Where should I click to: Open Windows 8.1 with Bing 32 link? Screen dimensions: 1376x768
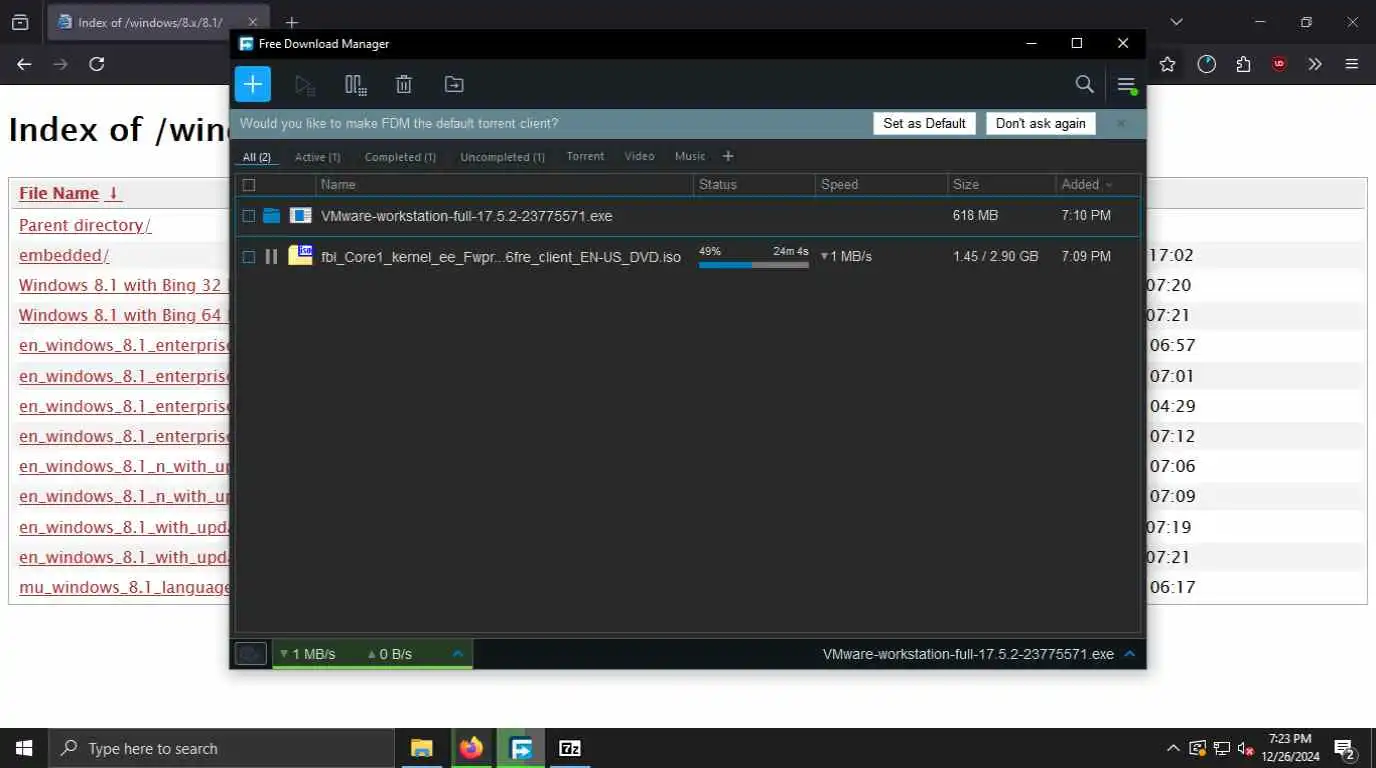pyautogui.click(x=124, y=285)
